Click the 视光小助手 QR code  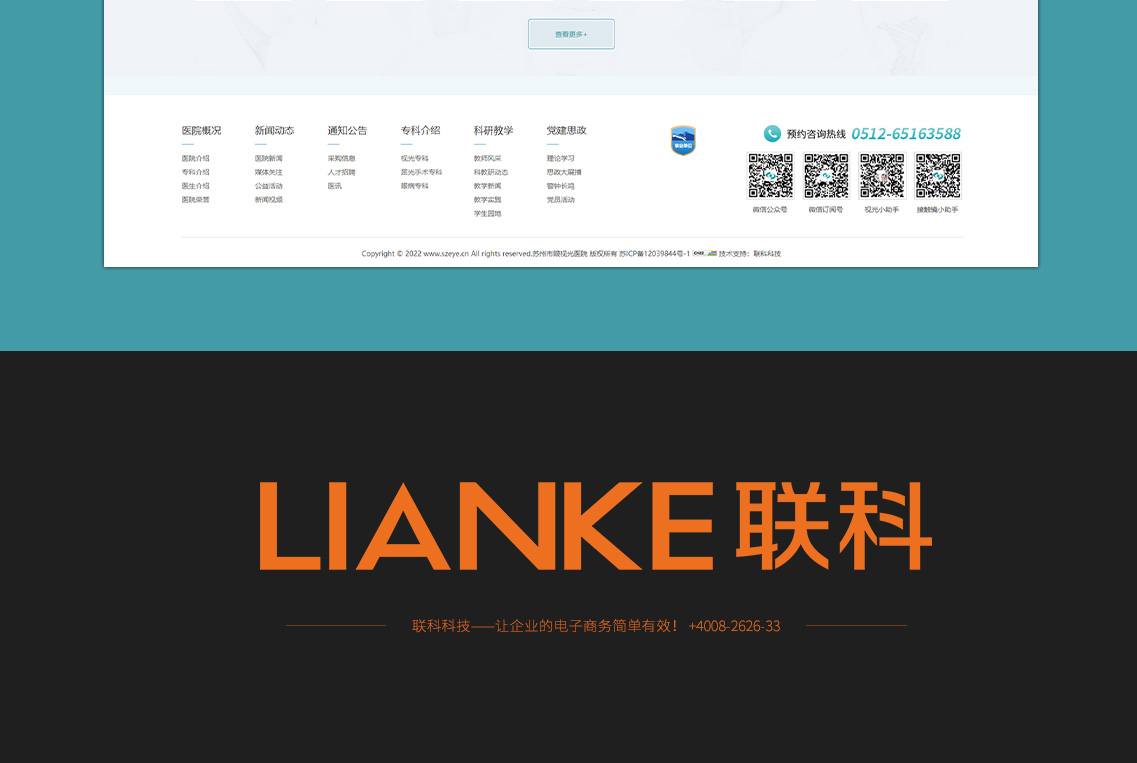882,176
